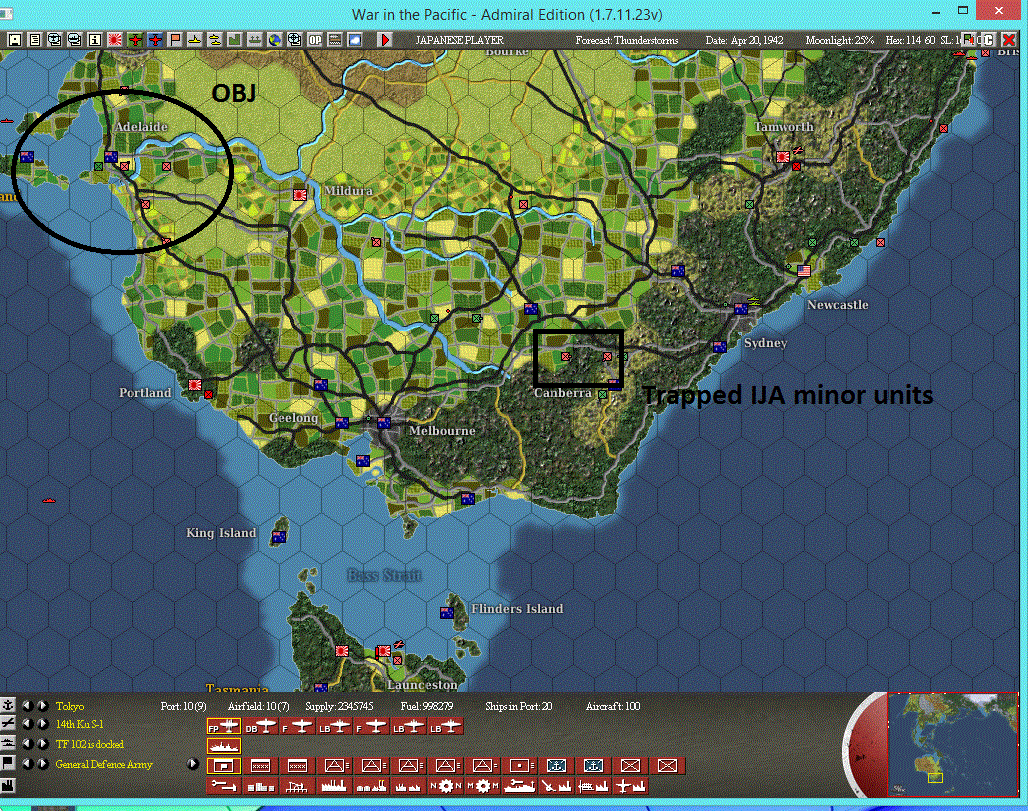The height and width of the screenshot is (811, 1028).
Task: Click the ship icon beside TF 102
Action: coord(8,743)
